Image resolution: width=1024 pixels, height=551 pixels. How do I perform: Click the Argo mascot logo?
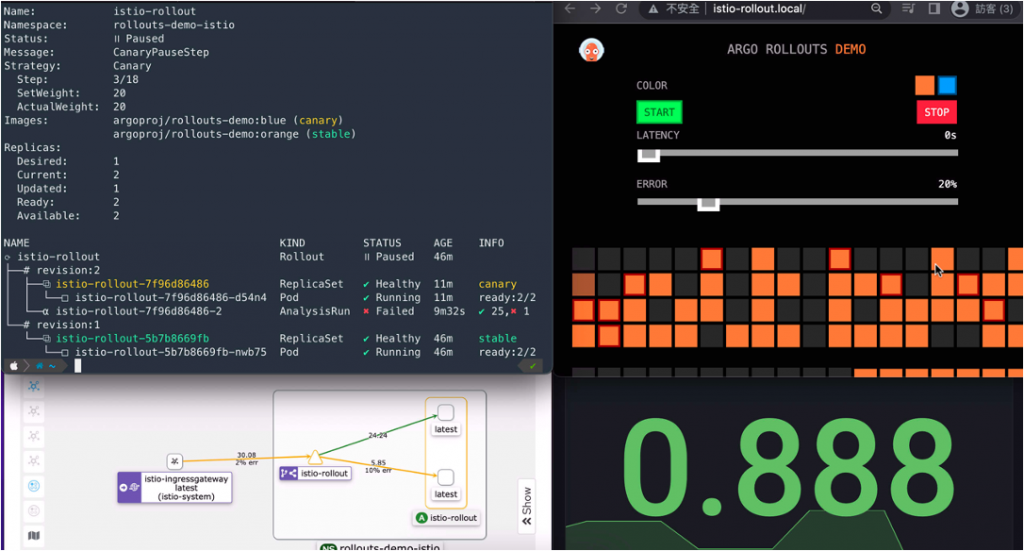coord(591,50)
